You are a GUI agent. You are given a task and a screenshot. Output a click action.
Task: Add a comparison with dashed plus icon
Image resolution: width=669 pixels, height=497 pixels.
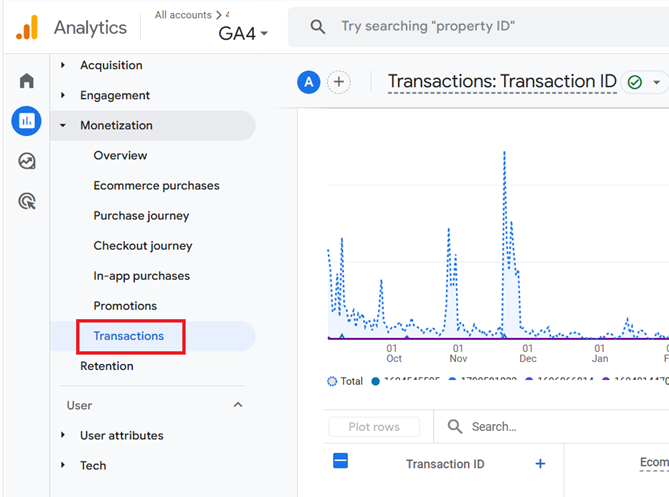(339, 82)
